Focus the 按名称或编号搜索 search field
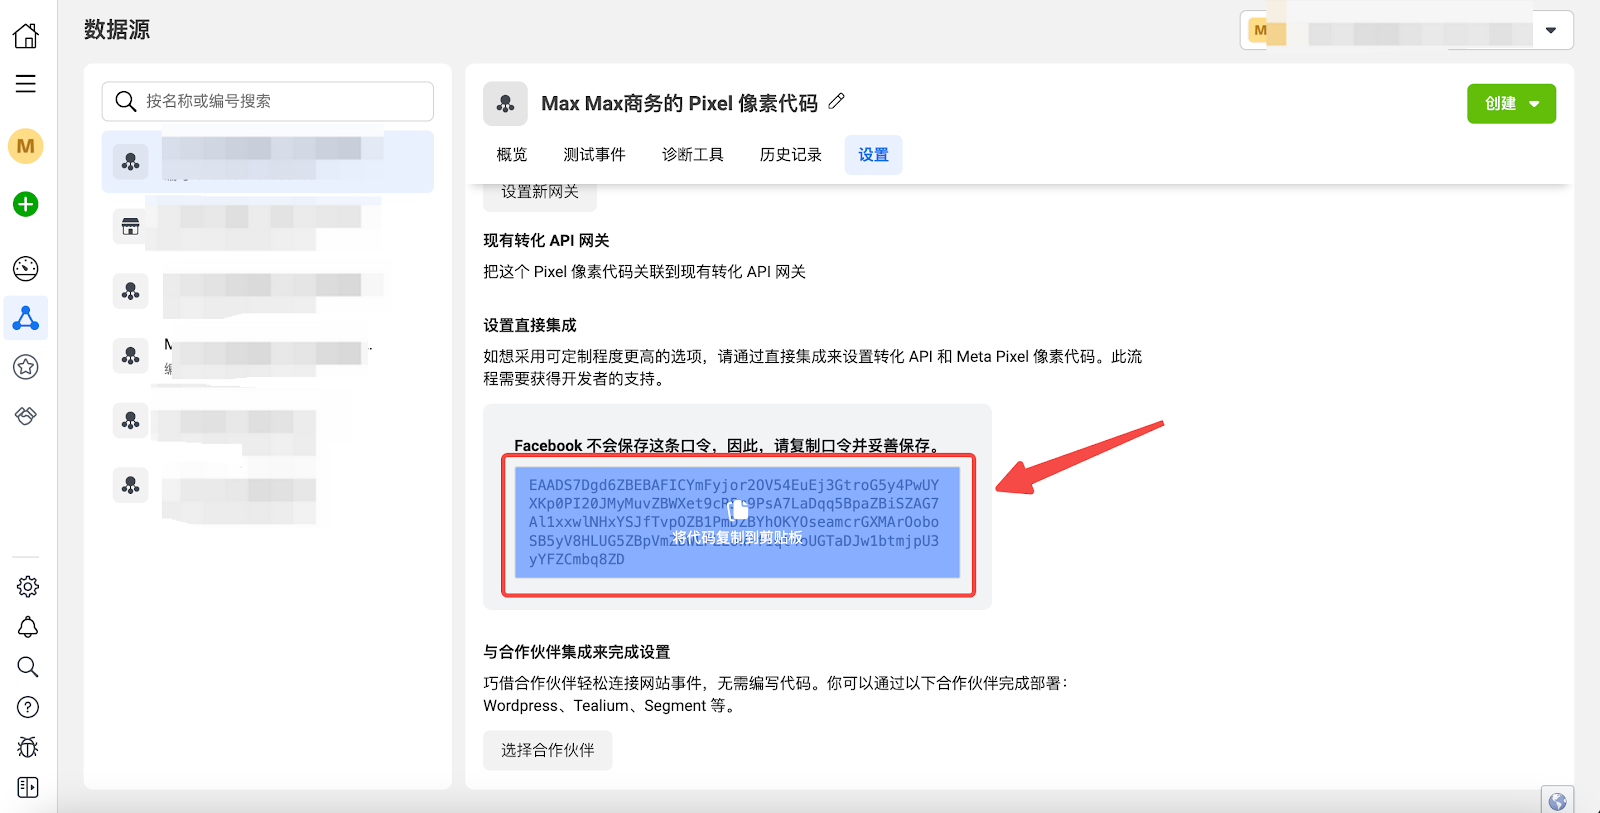The height and width of the screenshot is (813, 1600). coord(268,101)
